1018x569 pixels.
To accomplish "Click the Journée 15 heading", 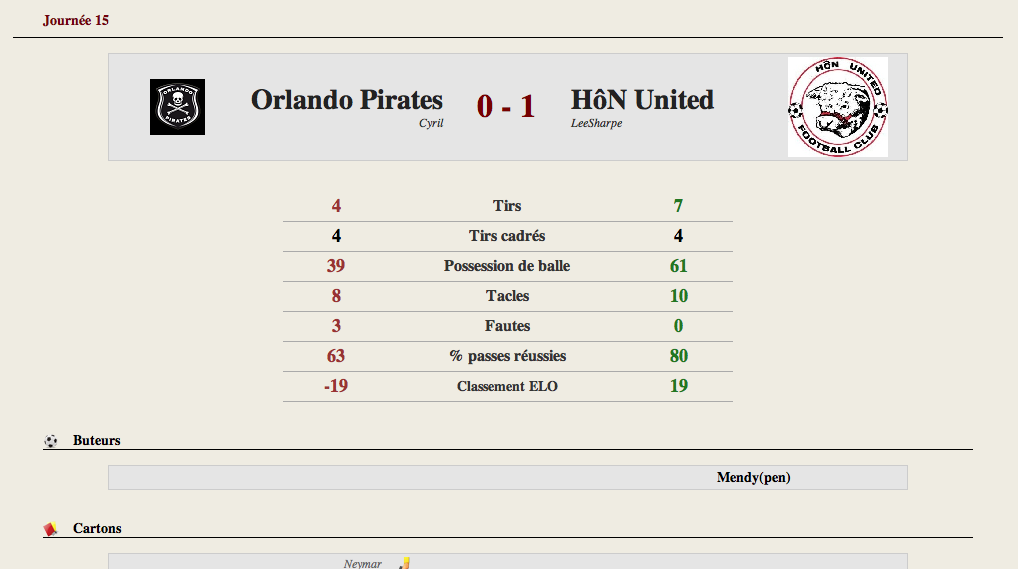I will coord(76,20).
